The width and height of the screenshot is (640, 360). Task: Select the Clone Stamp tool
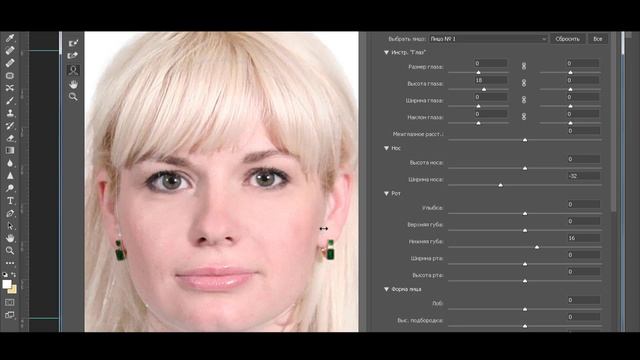tap(10, 113)
